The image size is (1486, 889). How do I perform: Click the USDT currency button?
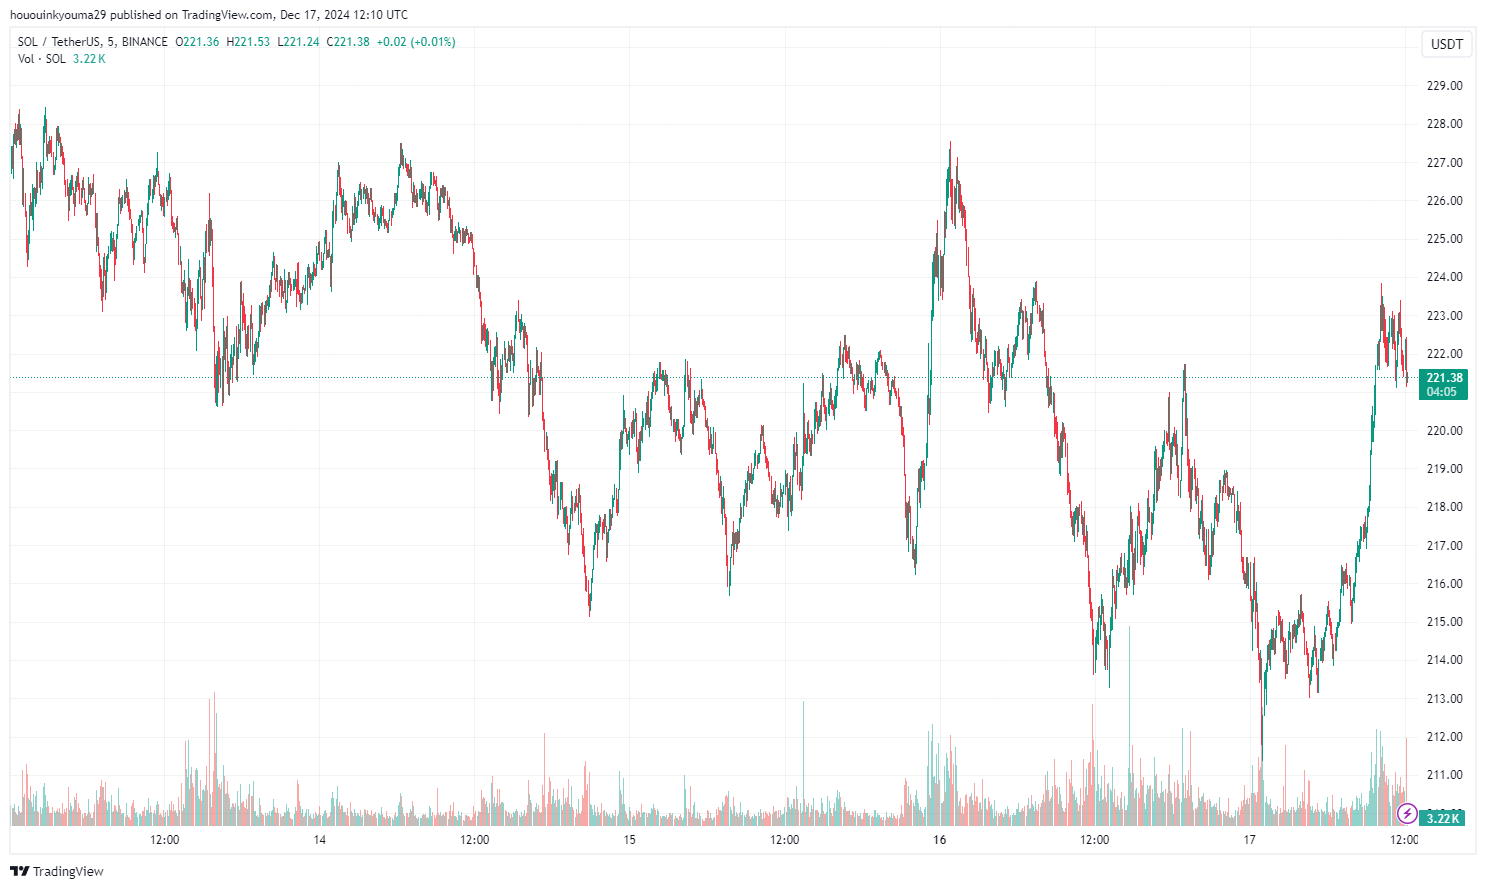pos(1447,44)
